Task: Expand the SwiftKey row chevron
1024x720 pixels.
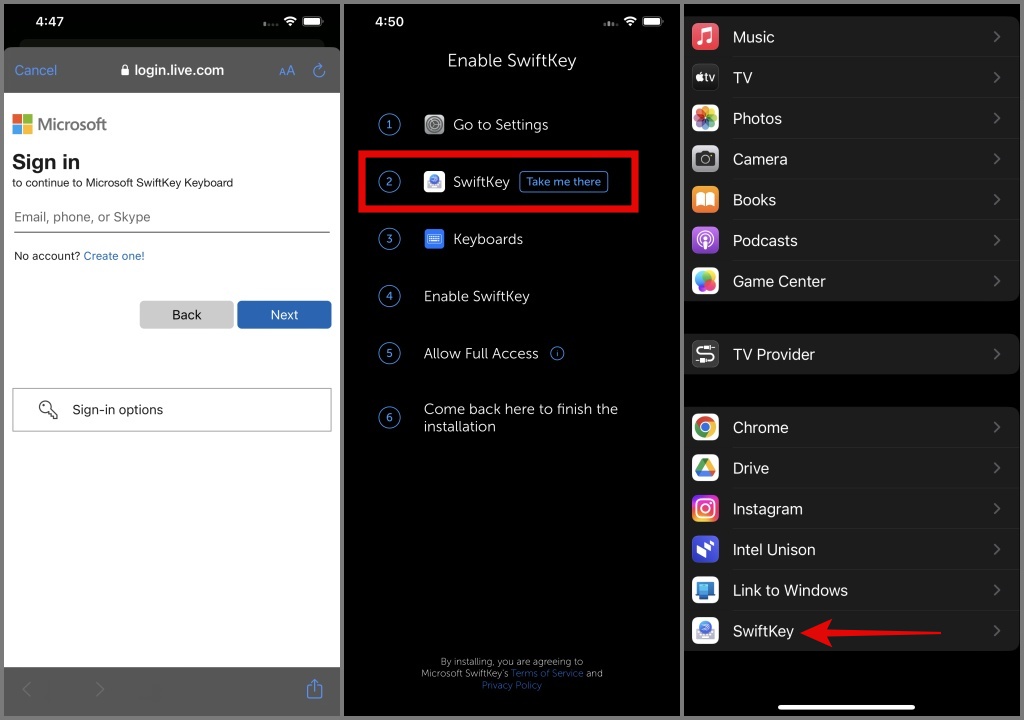Action: click(997, 630)
